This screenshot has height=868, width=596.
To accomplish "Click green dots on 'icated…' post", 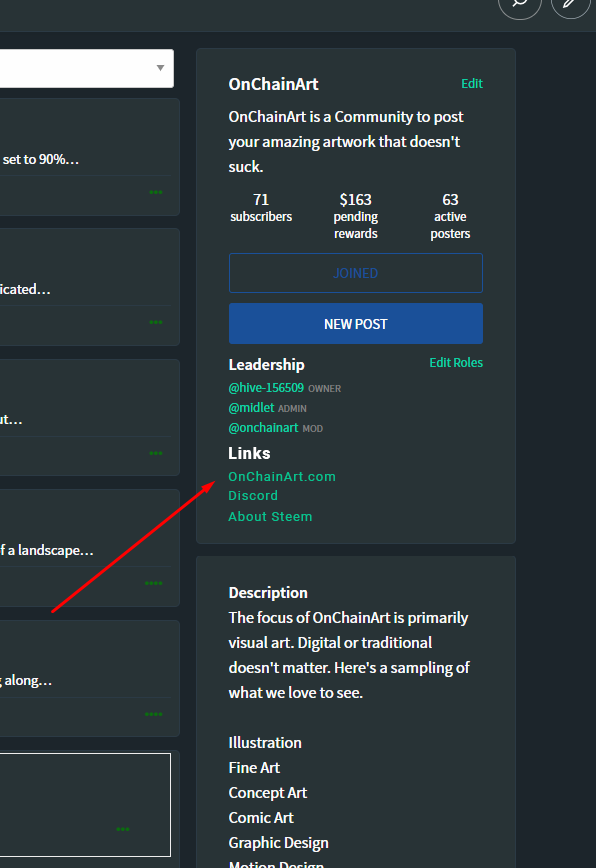I will (156, 322).
